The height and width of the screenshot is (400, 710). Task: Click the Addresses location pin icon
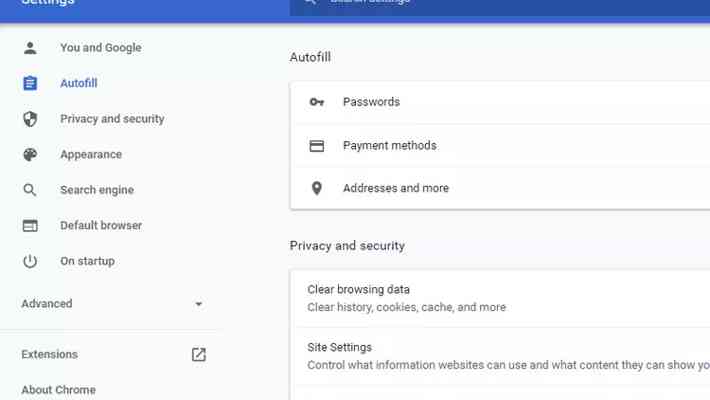tap(317, 188)
